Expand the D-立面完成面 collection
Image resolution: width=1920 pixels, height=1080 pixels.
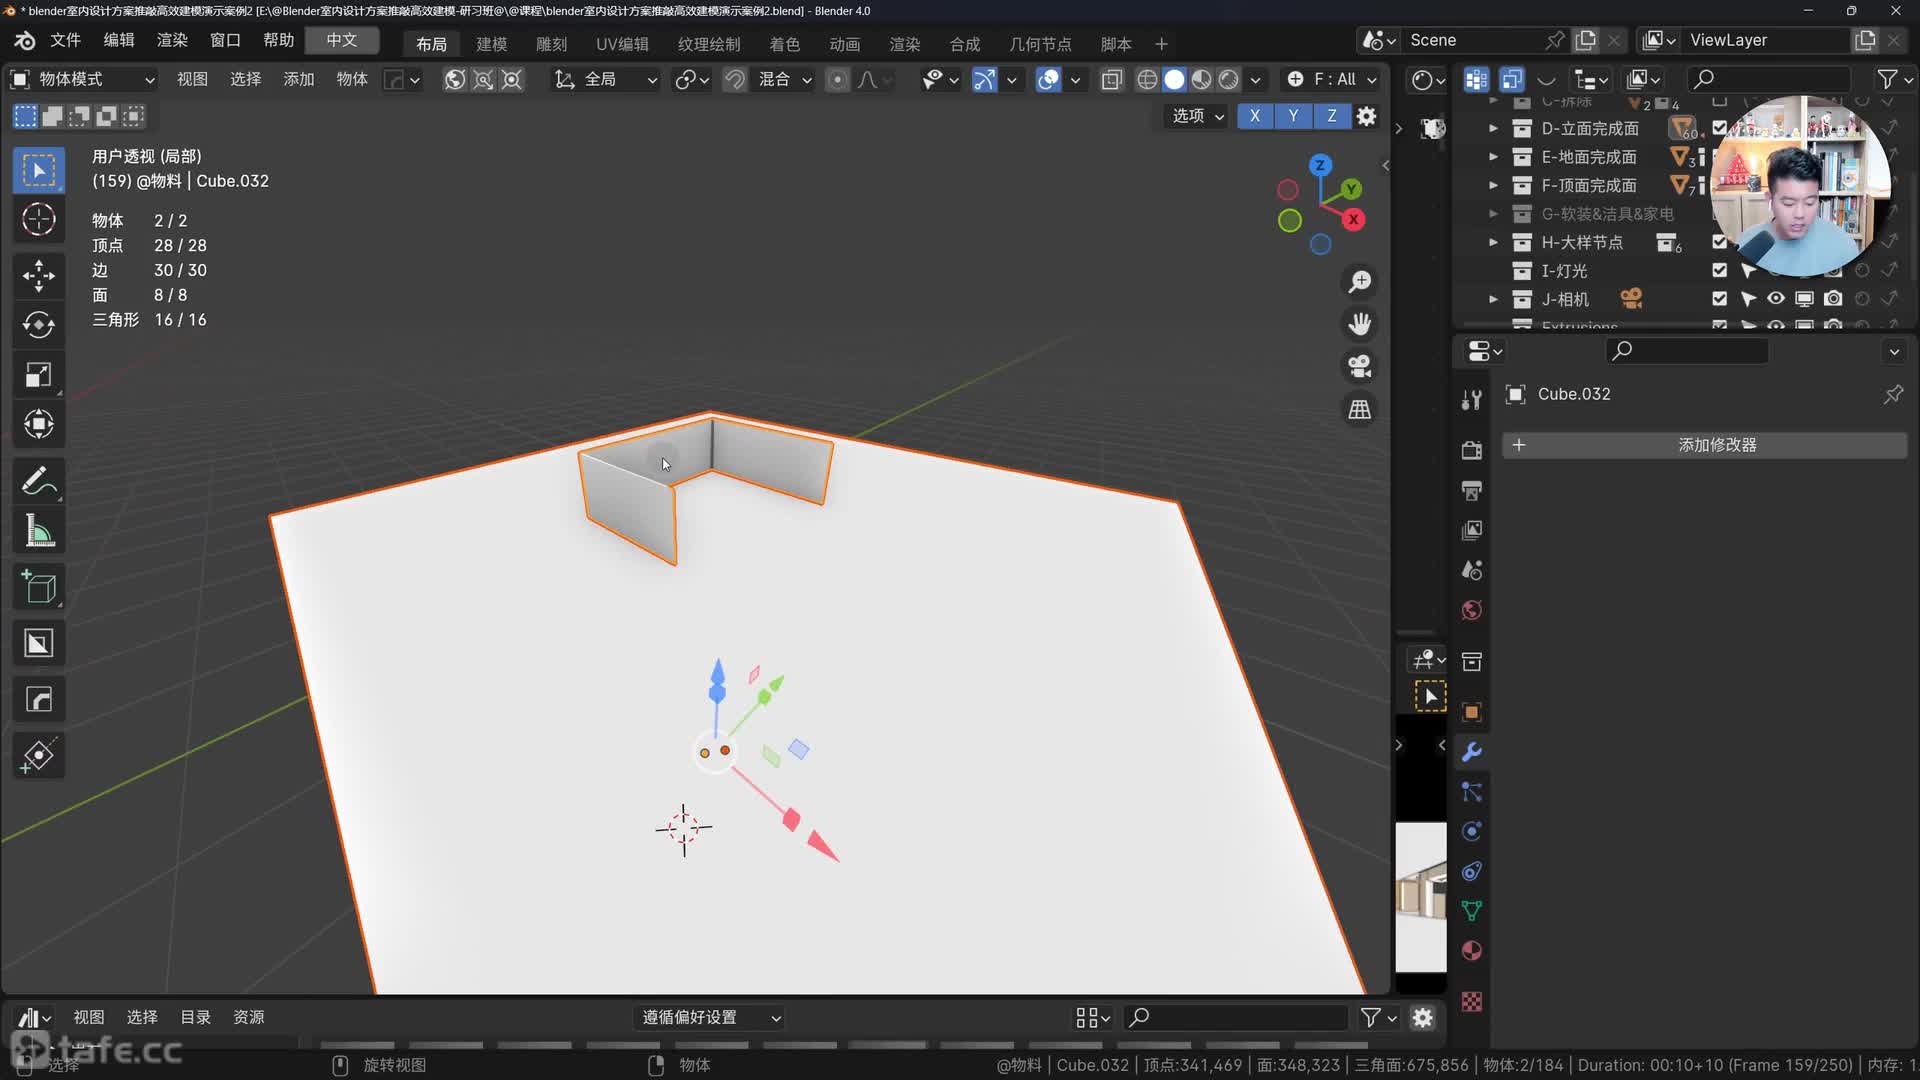click(1493, 128)
